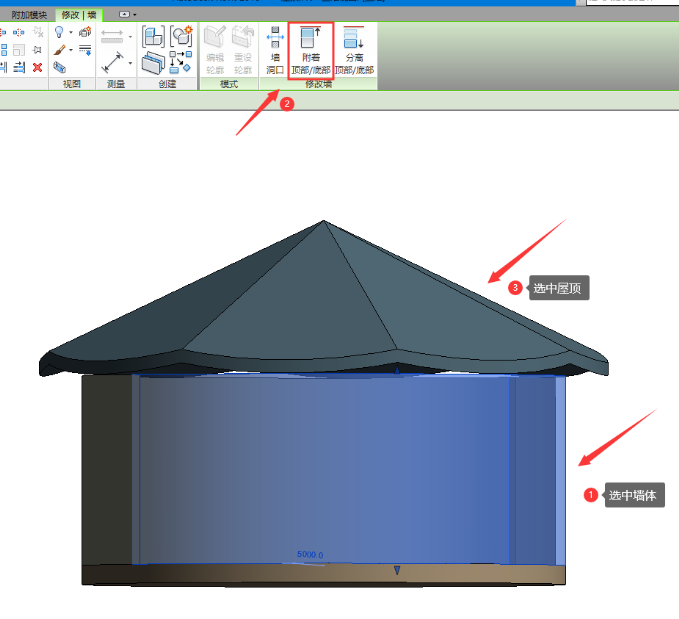Switch to the 附加模块 tab
Image resolution: width=679 pixels, height=619 pixels.
point(29,15)
